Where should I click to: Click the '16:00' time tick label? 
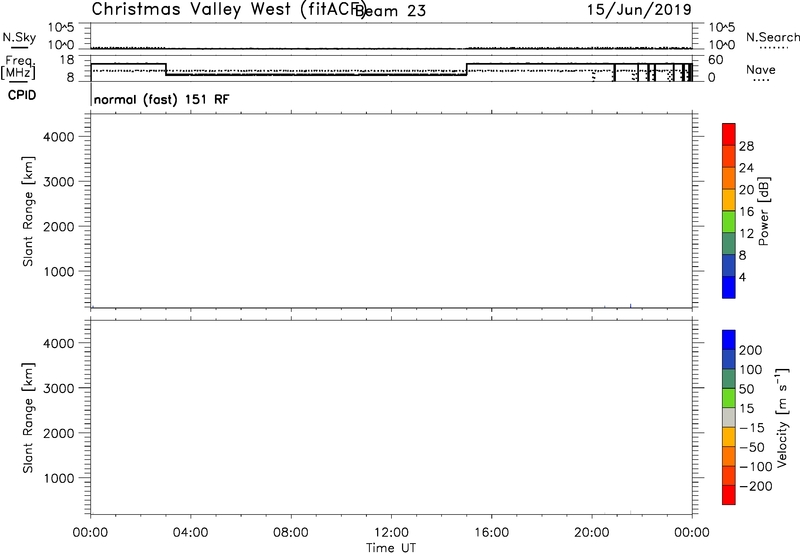[x=491, y=533]
